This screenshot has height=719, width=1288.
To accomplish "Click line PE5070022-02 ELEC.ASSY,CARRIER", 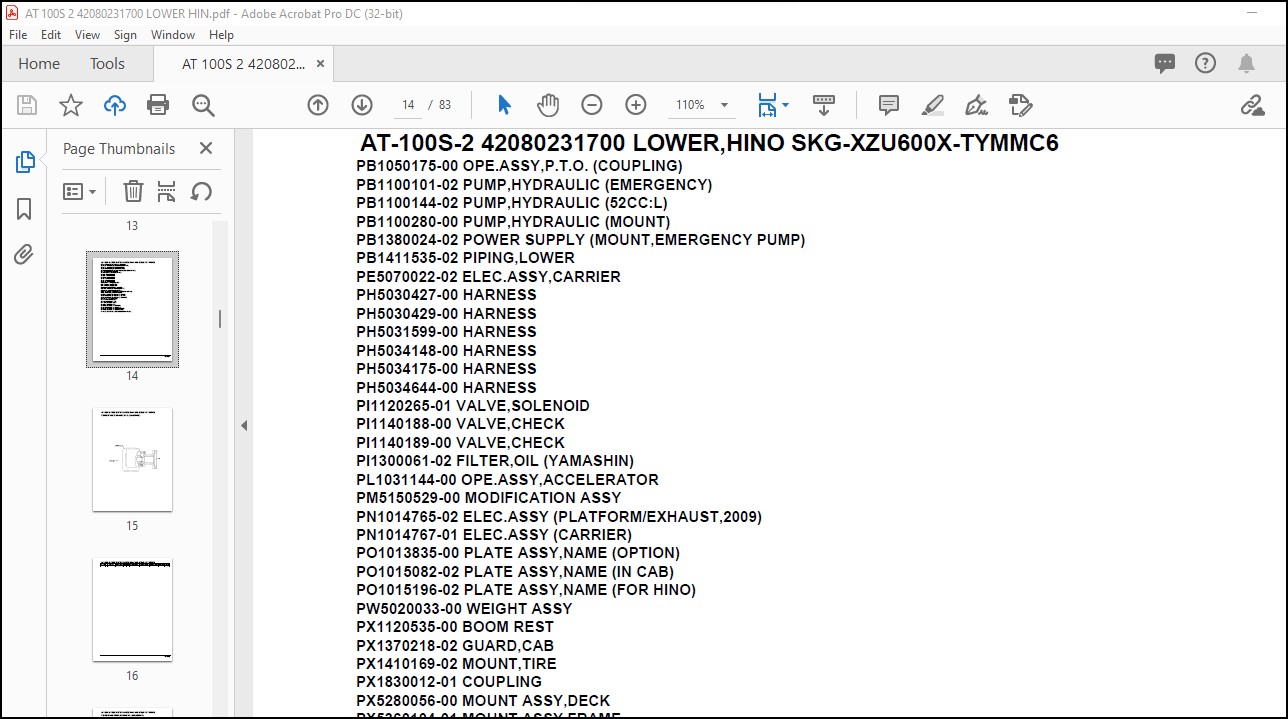I will [x=488, y=277].
